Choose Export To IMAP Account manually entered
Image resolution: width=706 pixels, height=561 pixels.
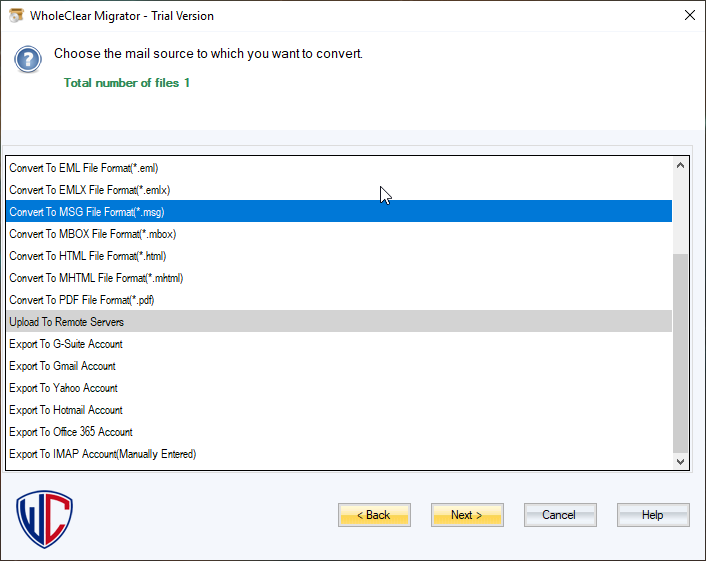click(102, 454)
